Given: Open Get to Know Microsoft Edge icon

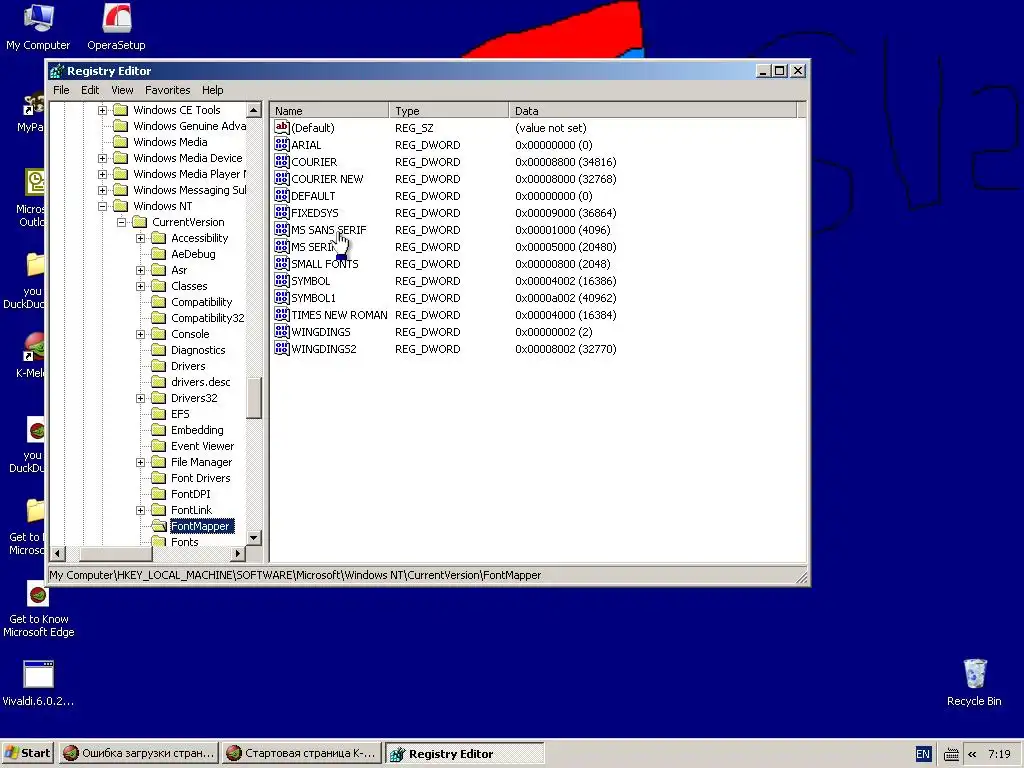Looking at the screenshot, I should coord(38,609).
